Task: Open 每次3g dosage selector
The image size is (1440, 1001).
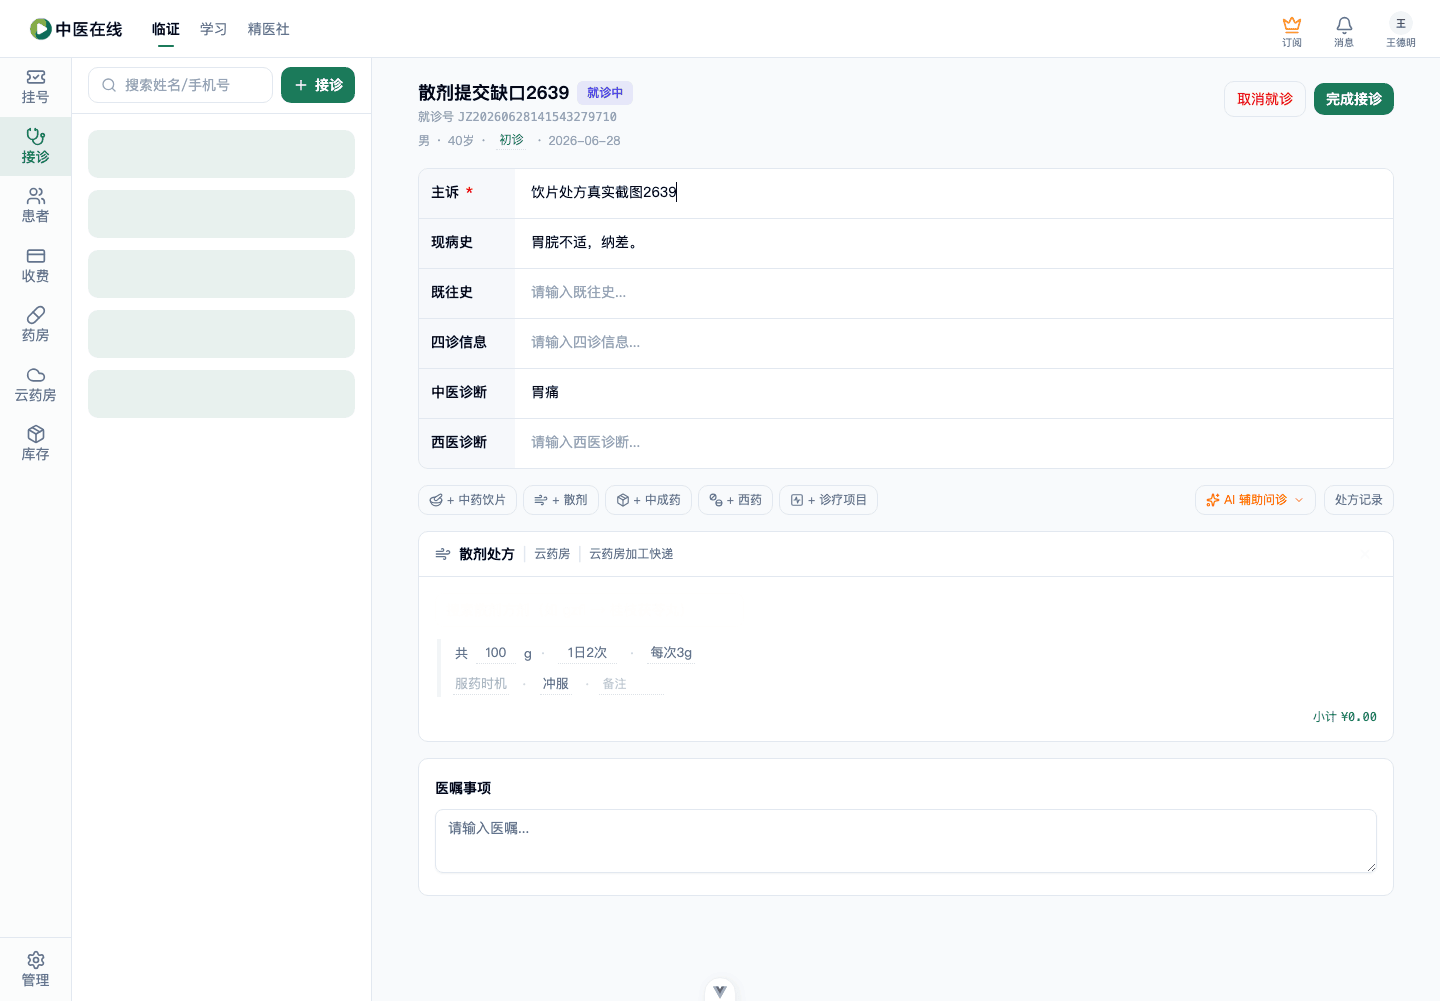Action: pos(671,653)
